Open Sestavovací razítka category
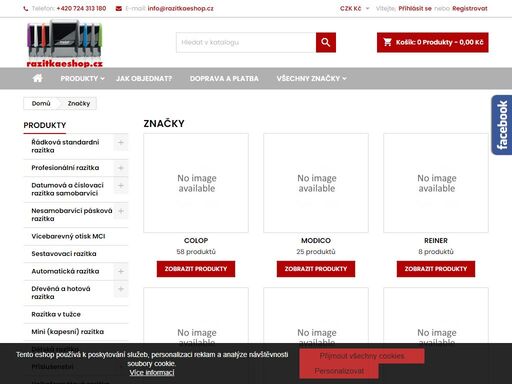This screenshot has width=512, height=384. [x=64, y=254]
